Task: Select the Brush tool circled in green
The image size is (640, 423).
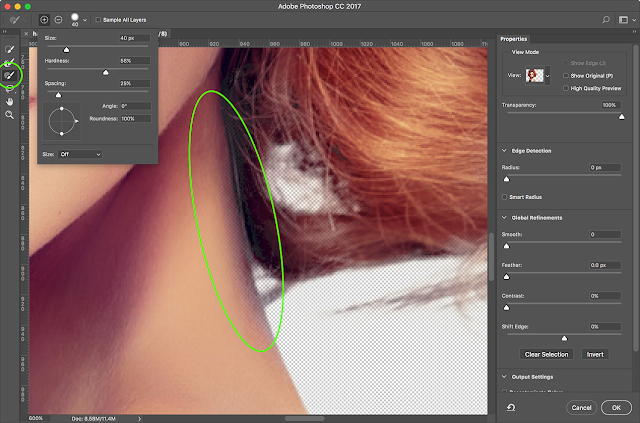Action: click(9, 75)
